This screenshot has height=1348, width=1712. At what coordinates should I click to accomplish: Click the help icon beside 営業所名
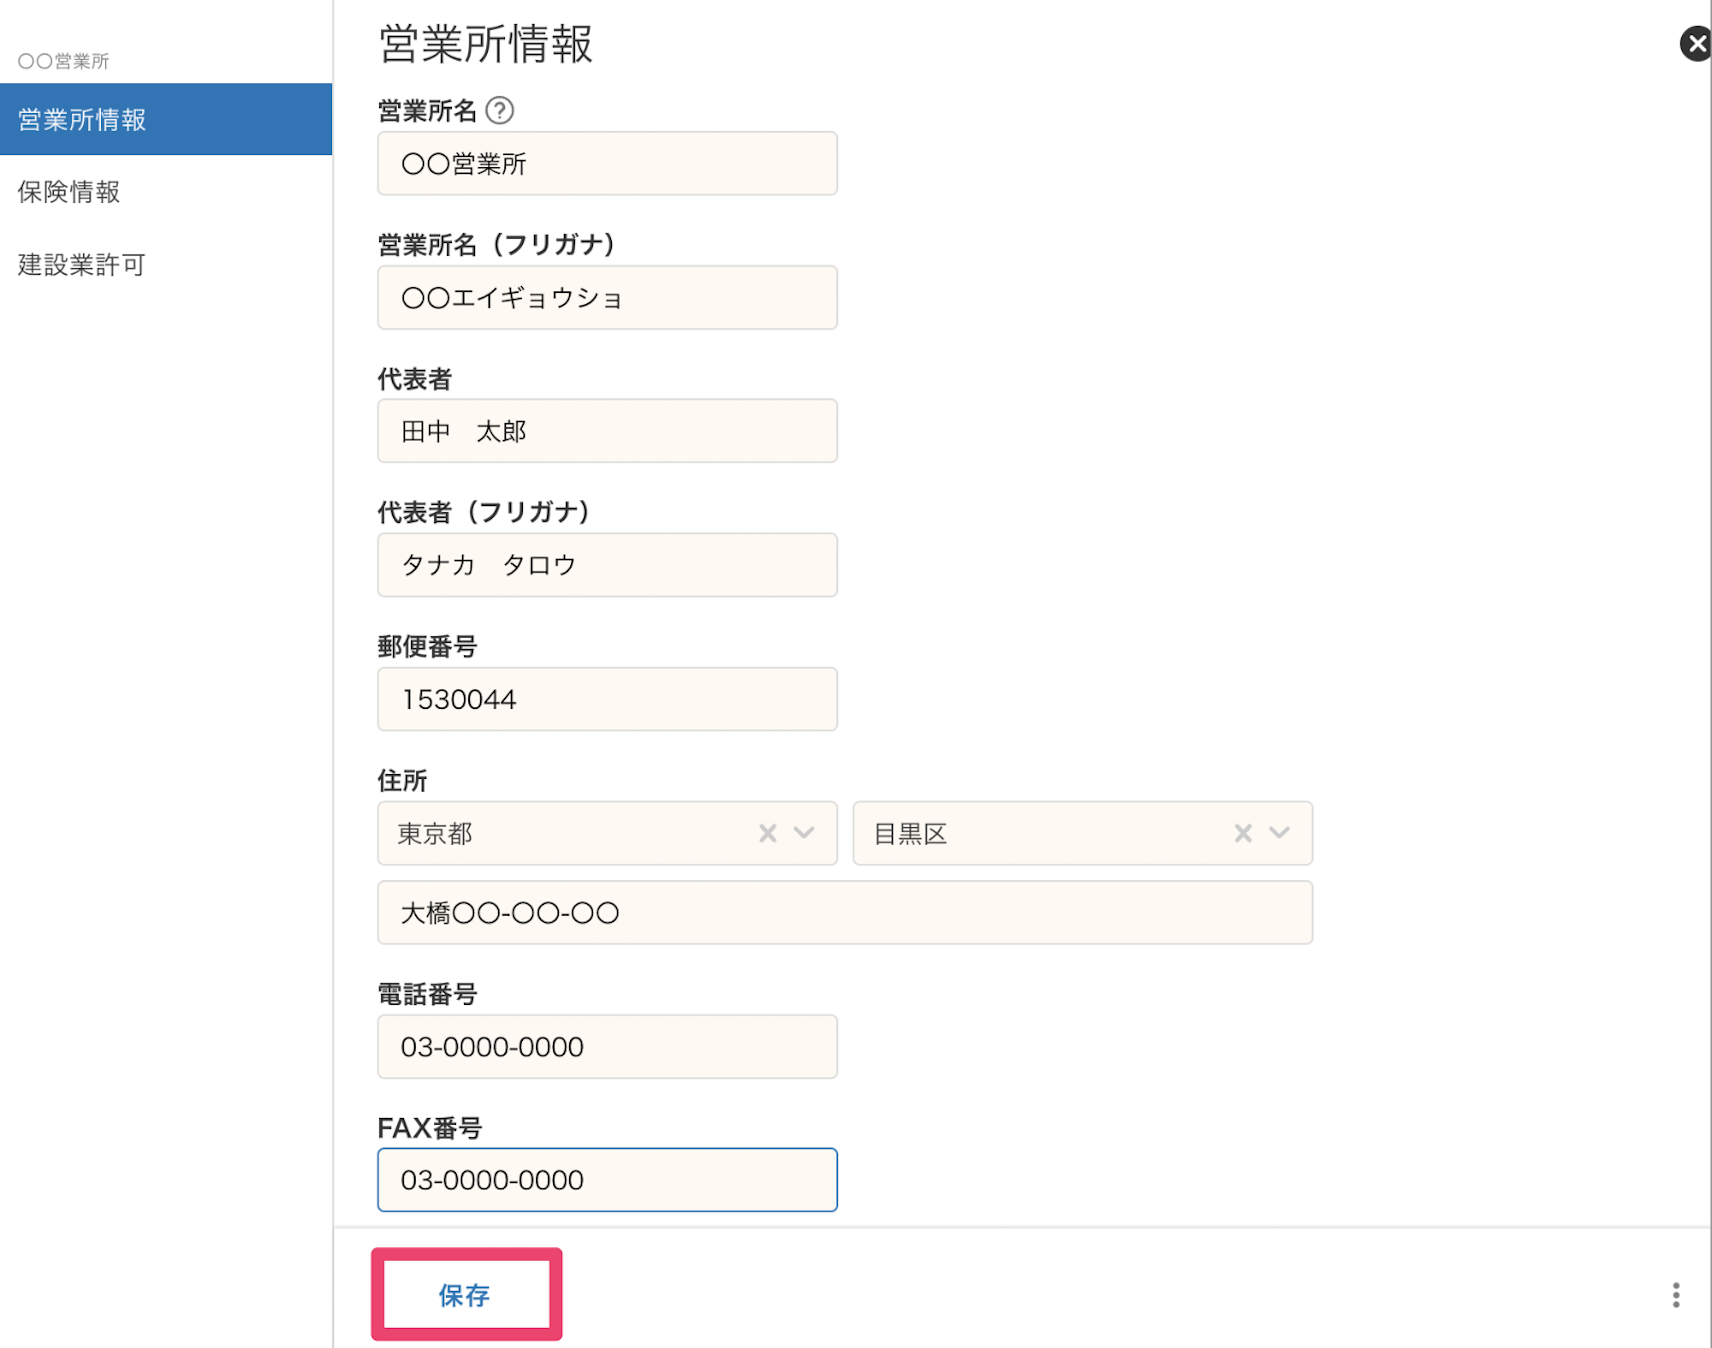point(499,110)
